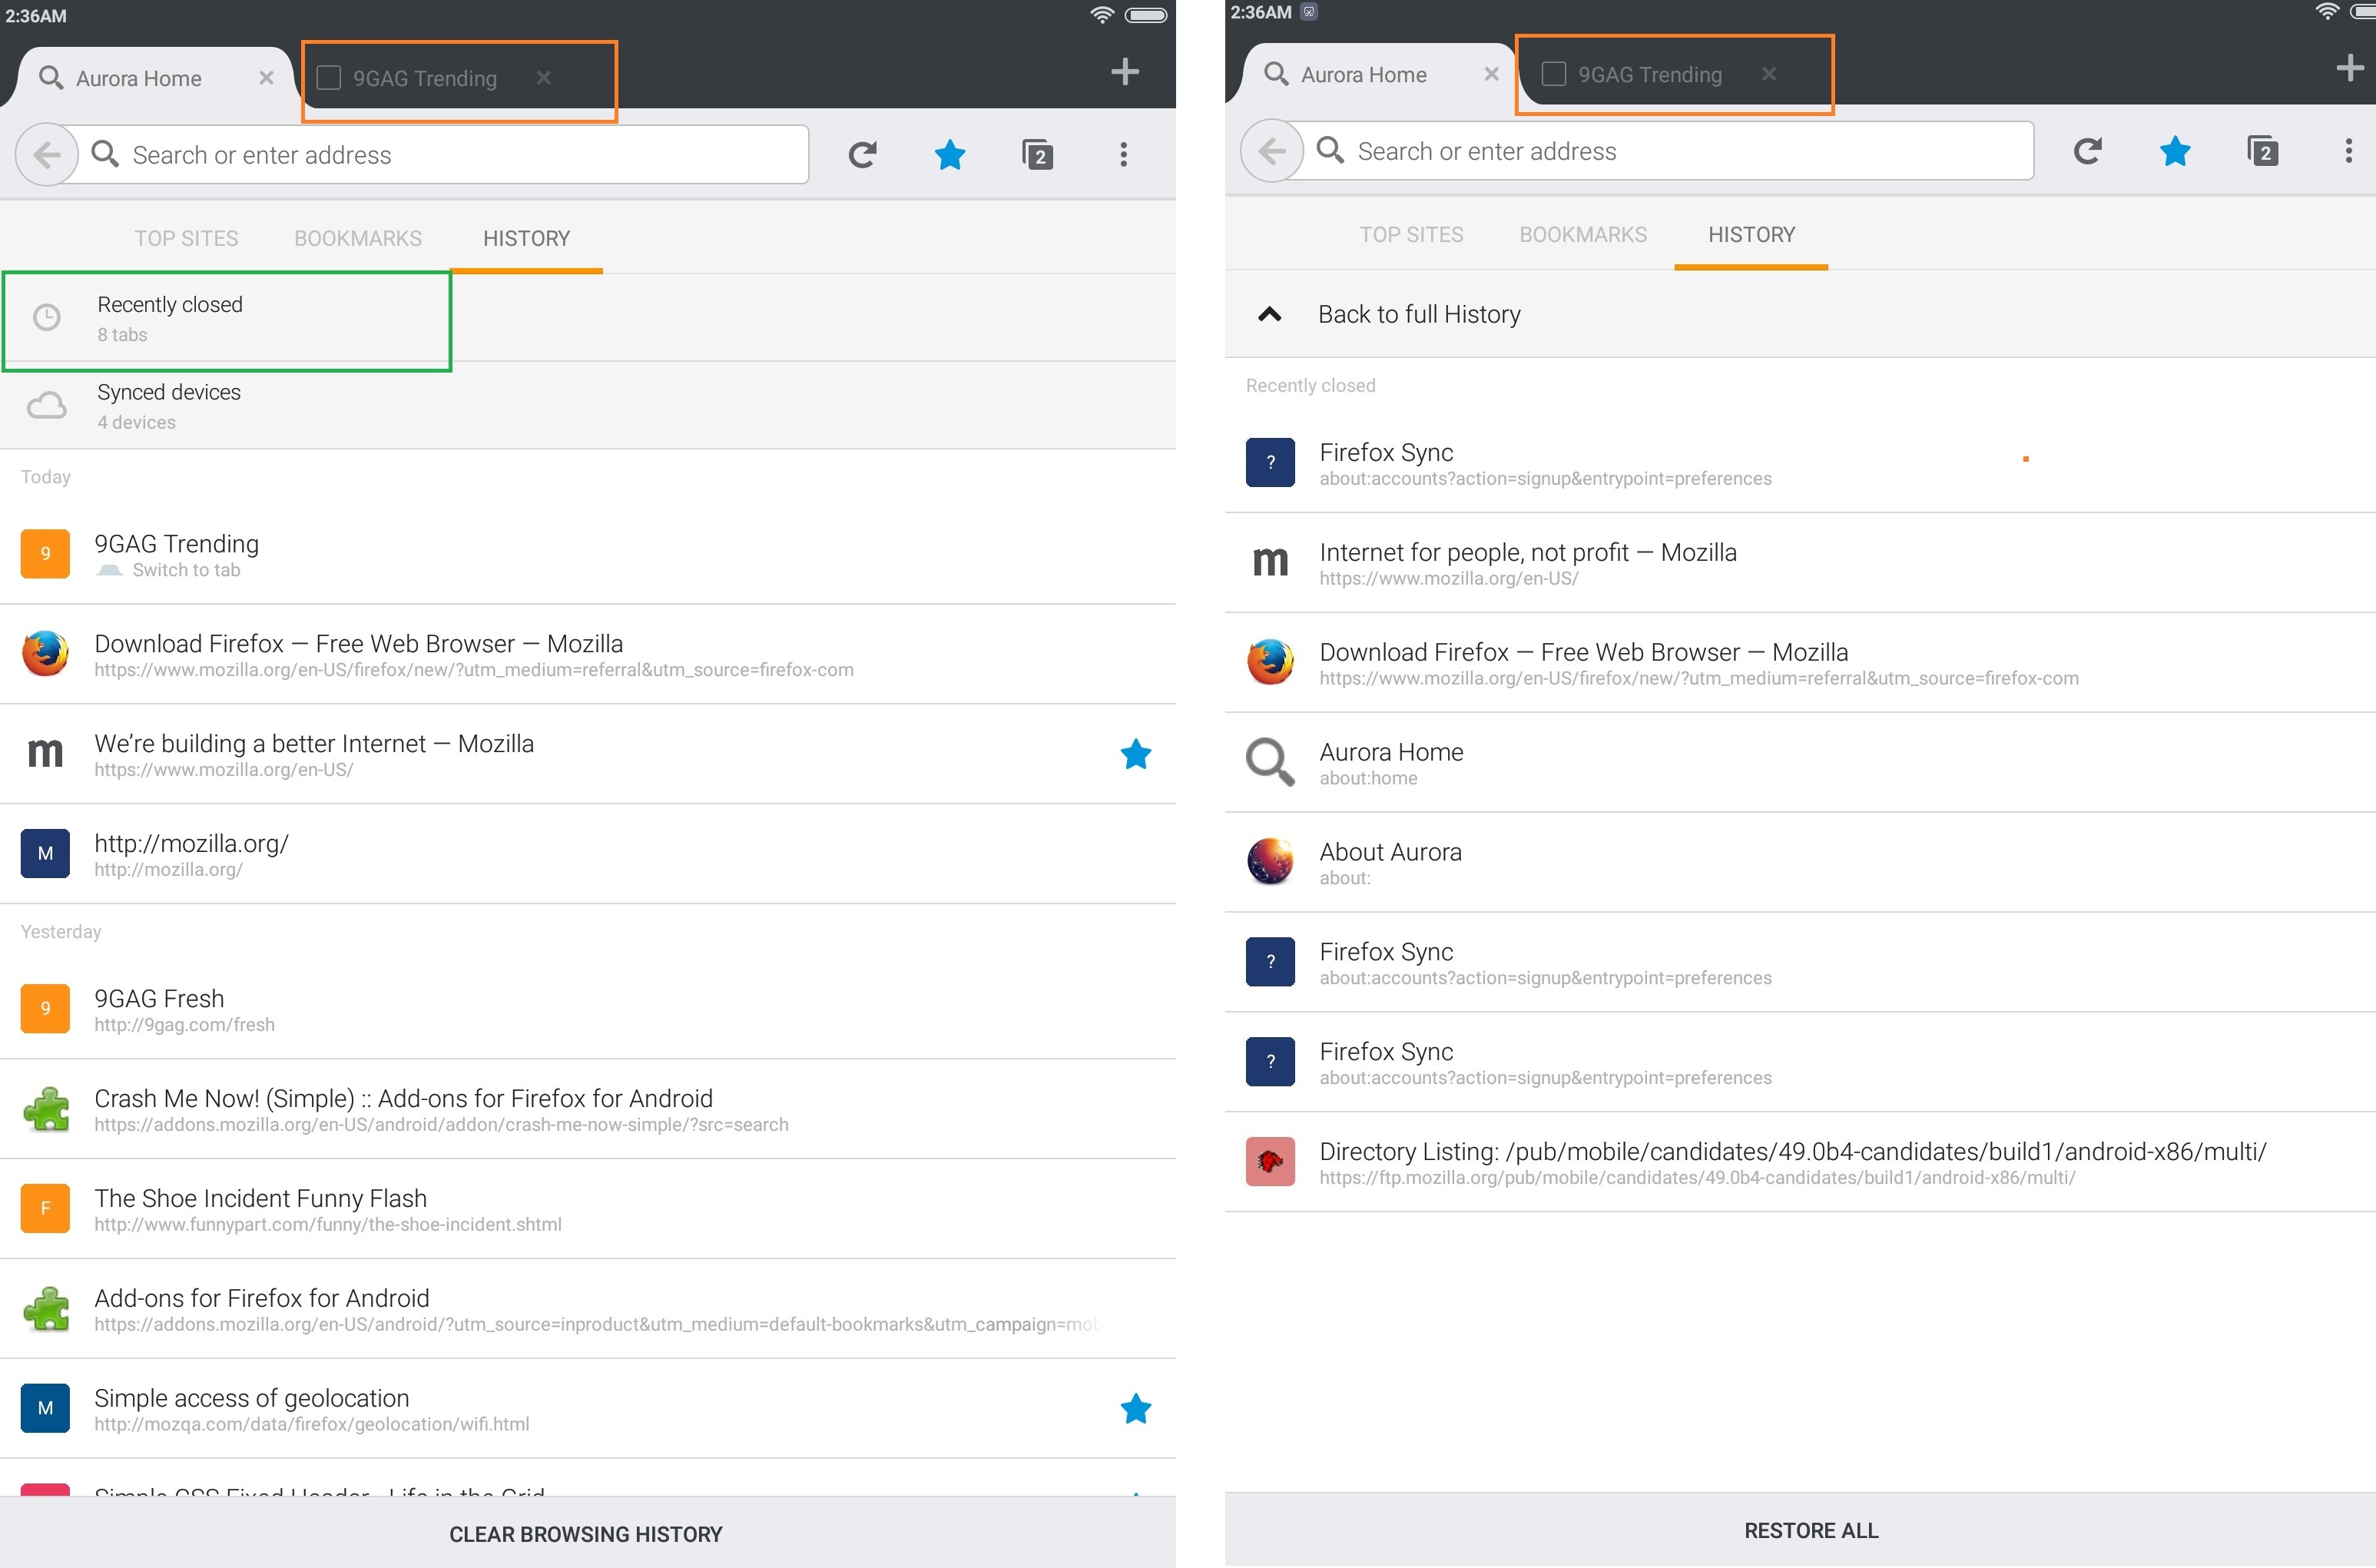Add new tab in left browser

[x=1125, y=71]
